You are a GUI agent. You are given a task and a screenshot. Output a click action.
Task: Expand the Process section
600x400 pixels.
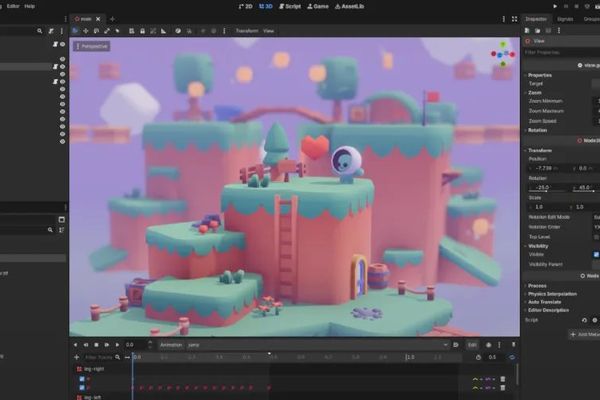point(537,286)
